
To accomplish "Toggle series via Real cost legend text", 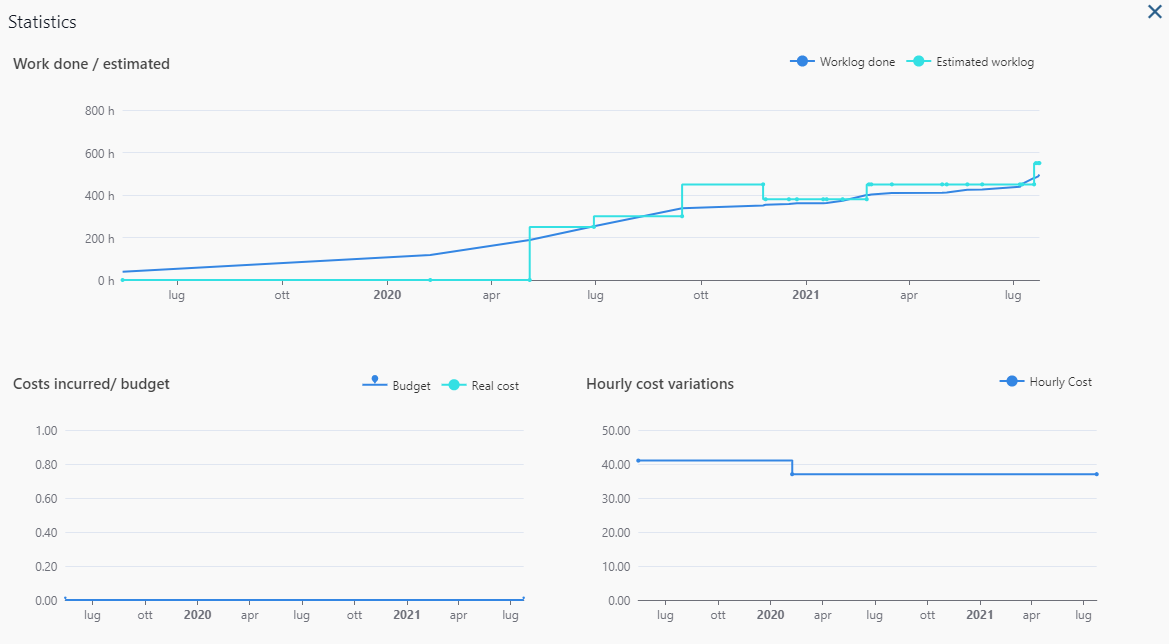I will 495,386.
